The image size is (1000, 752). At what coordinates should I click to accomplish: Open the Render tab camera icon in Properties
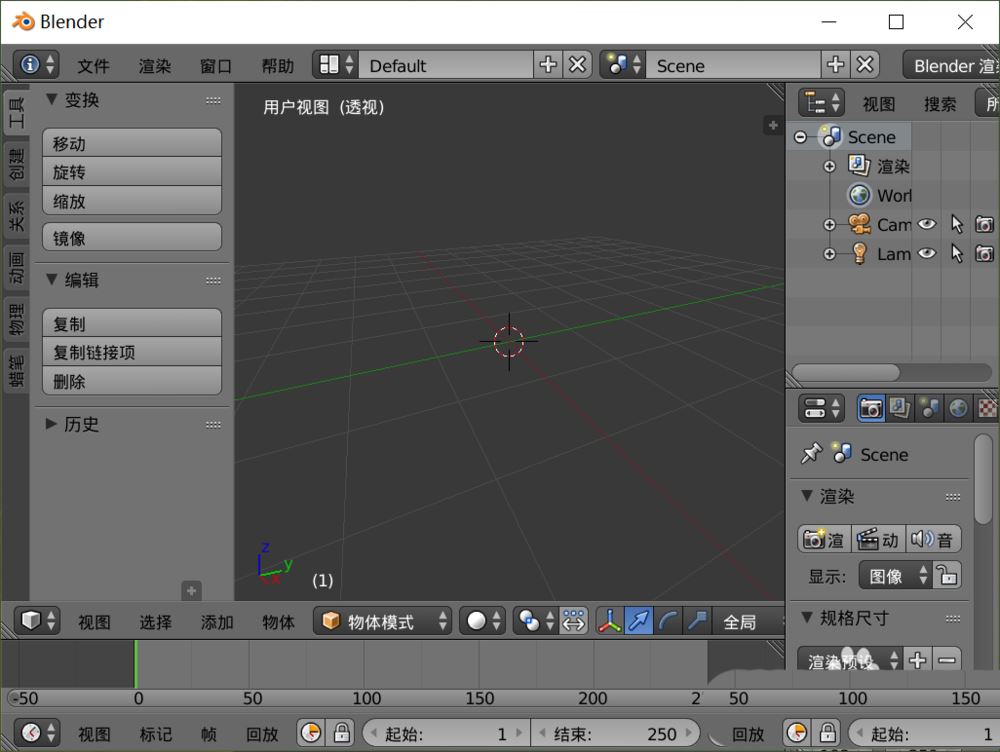(872, 408)
